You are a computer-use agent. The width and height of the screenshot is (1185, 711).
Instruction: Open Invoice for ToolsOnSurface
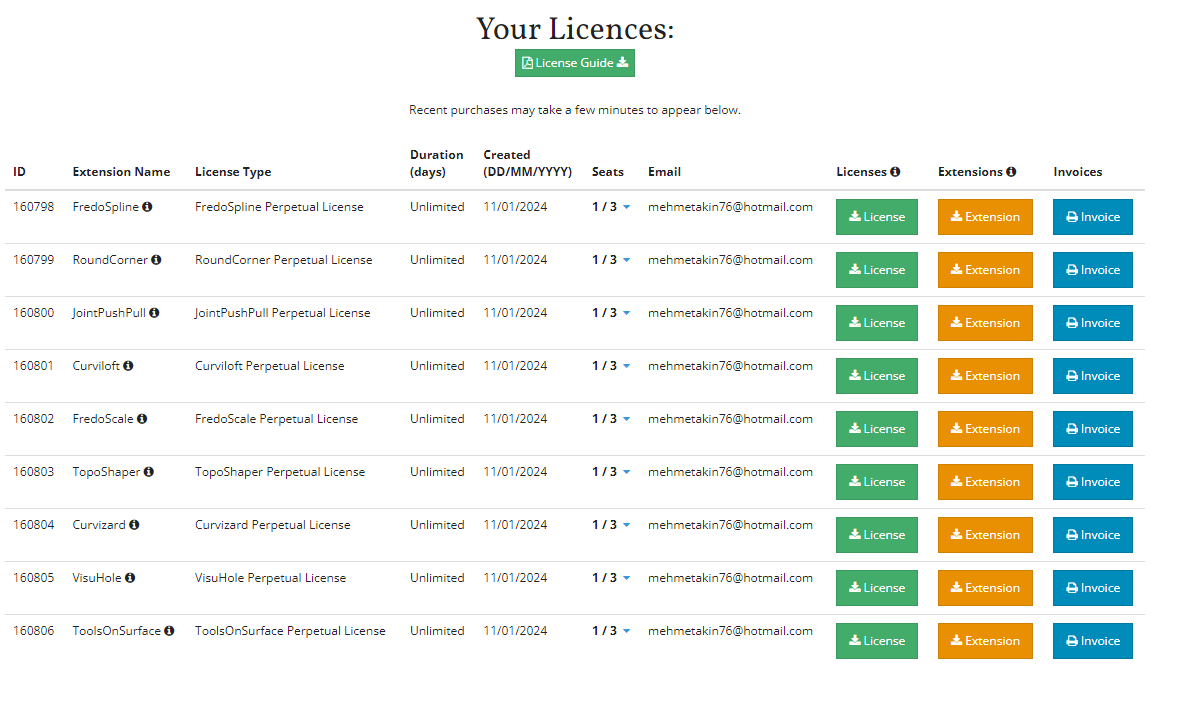(1093, 640)
